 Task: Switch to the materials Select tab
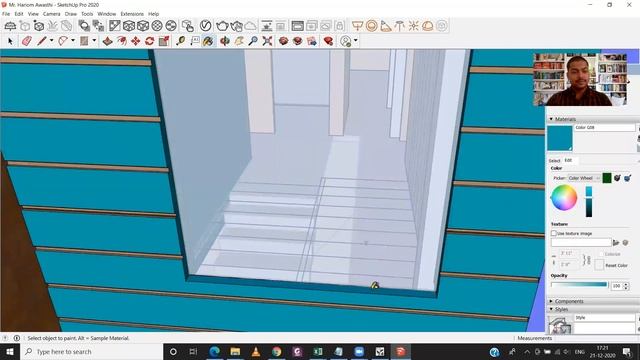click(554, 160)
